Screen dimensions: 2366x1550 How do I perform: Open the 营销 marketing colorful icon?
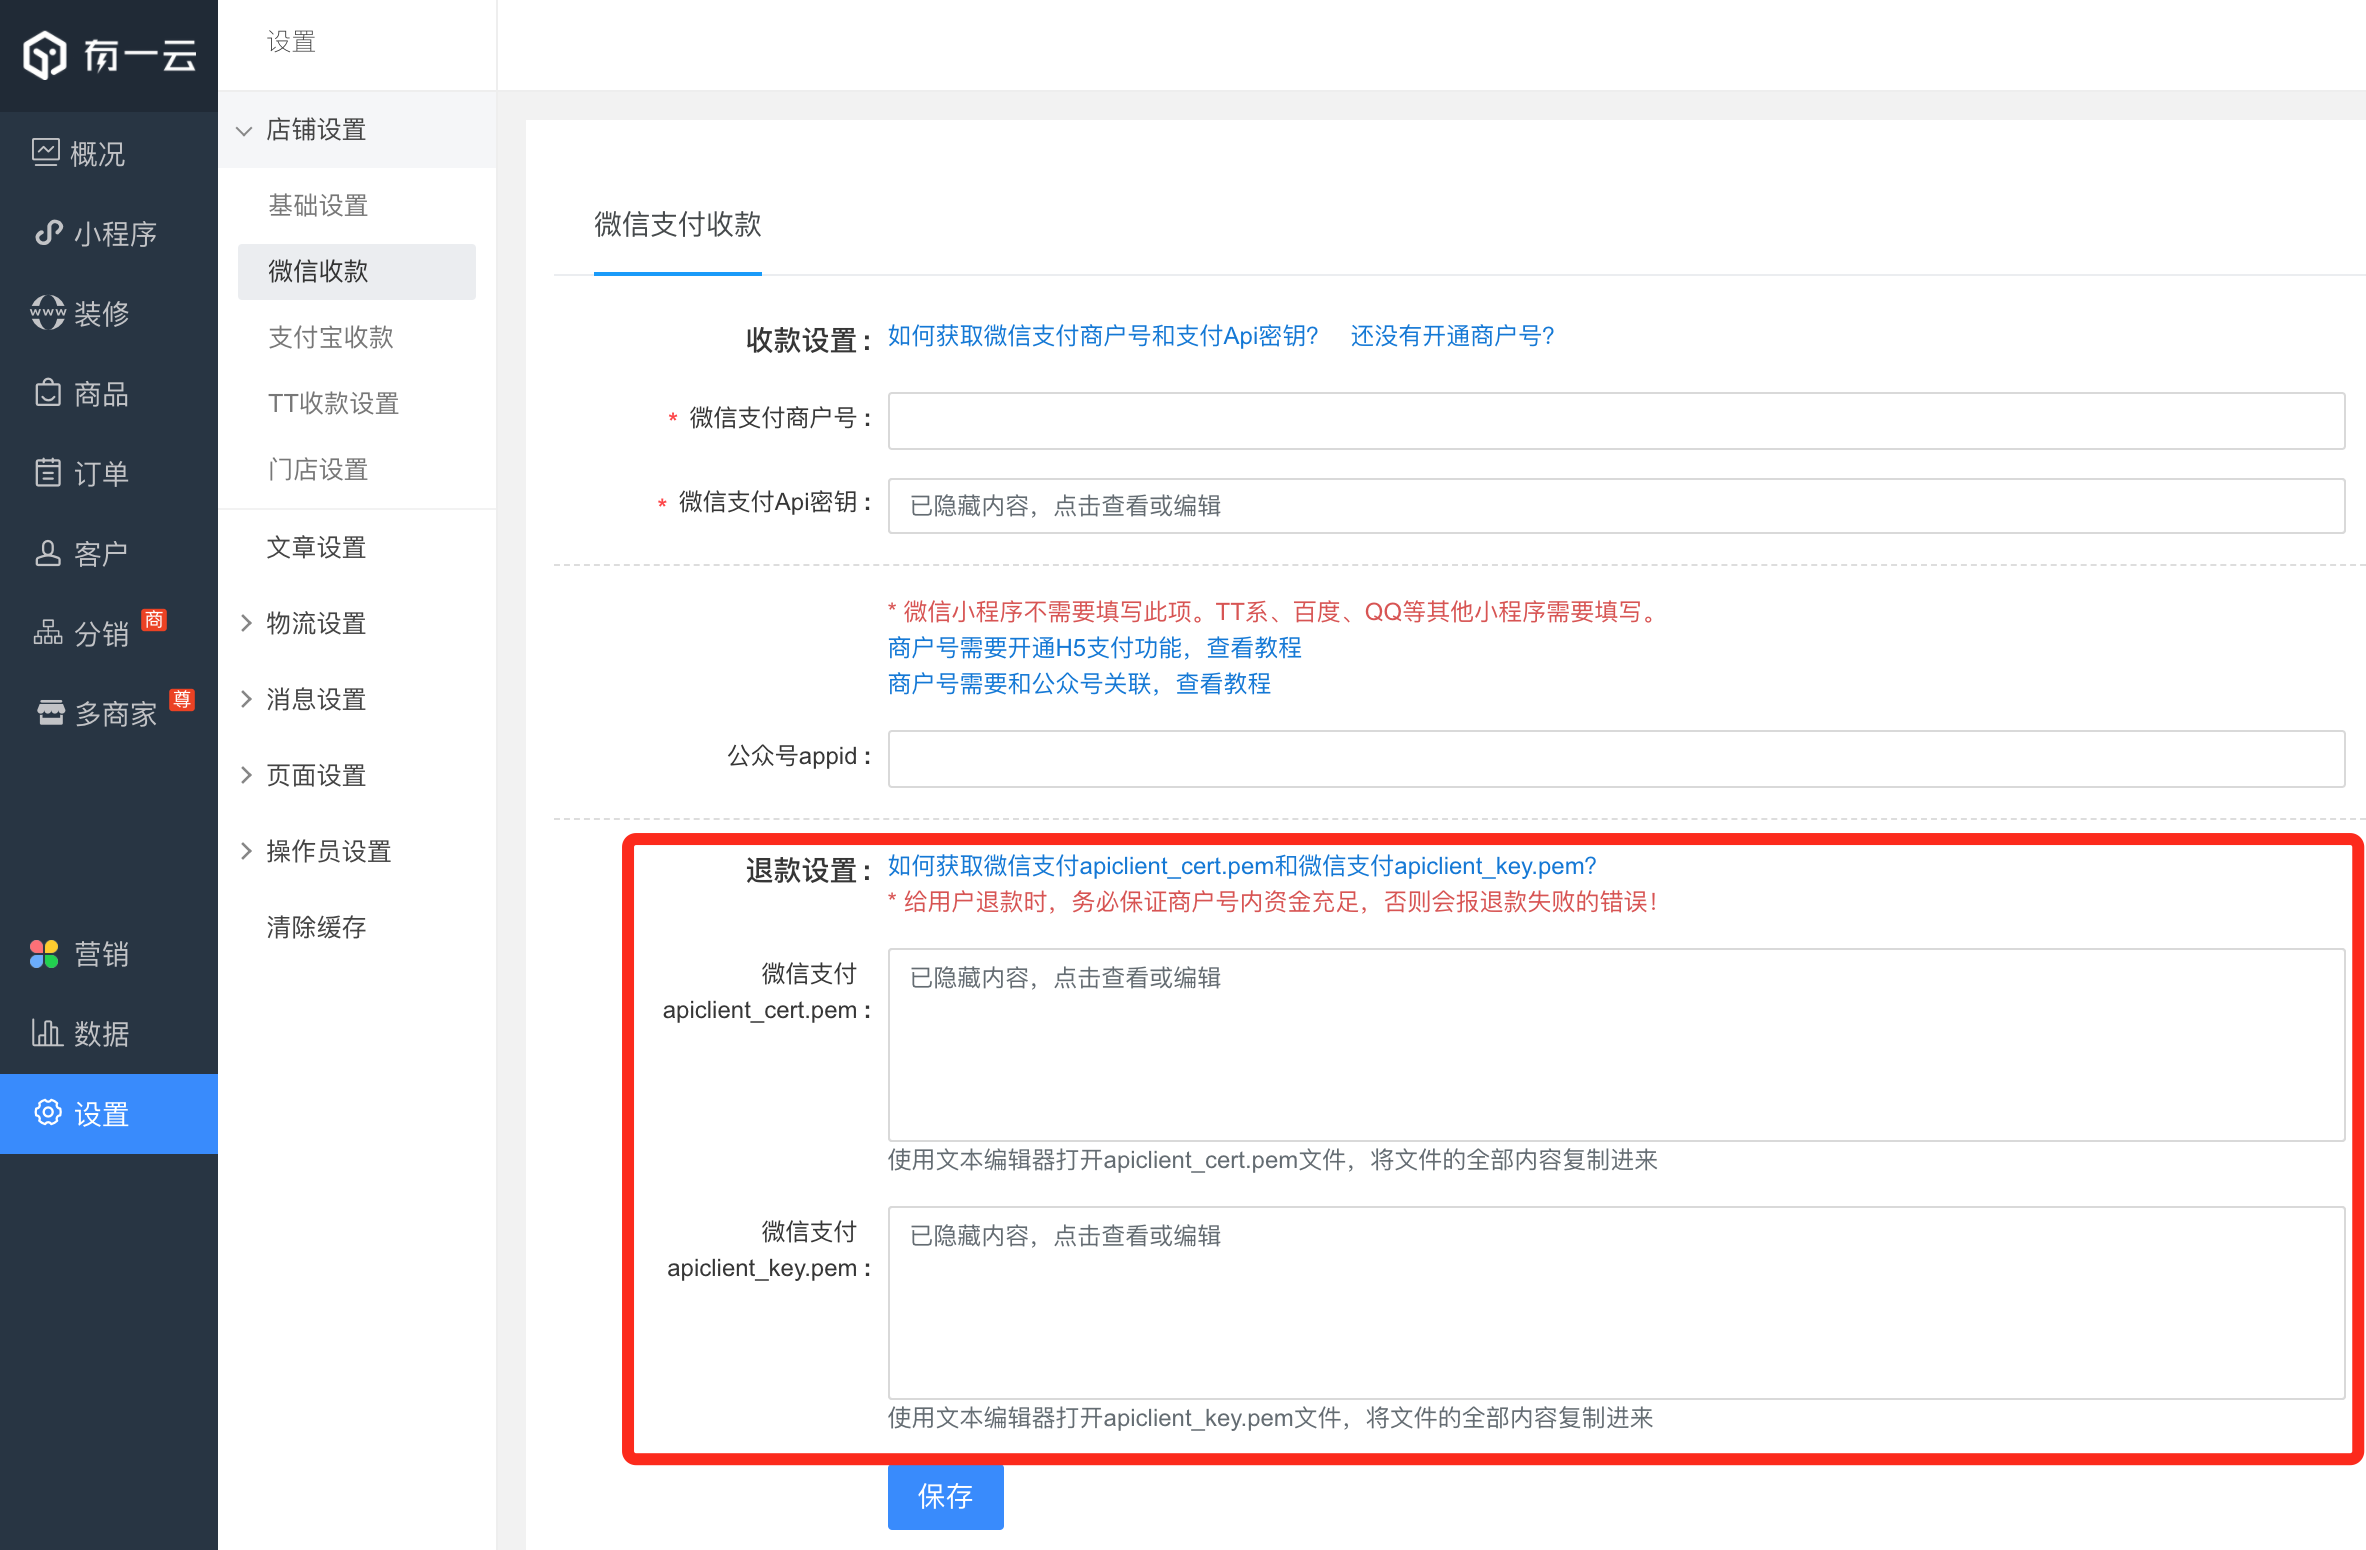[x=44, y=954]
